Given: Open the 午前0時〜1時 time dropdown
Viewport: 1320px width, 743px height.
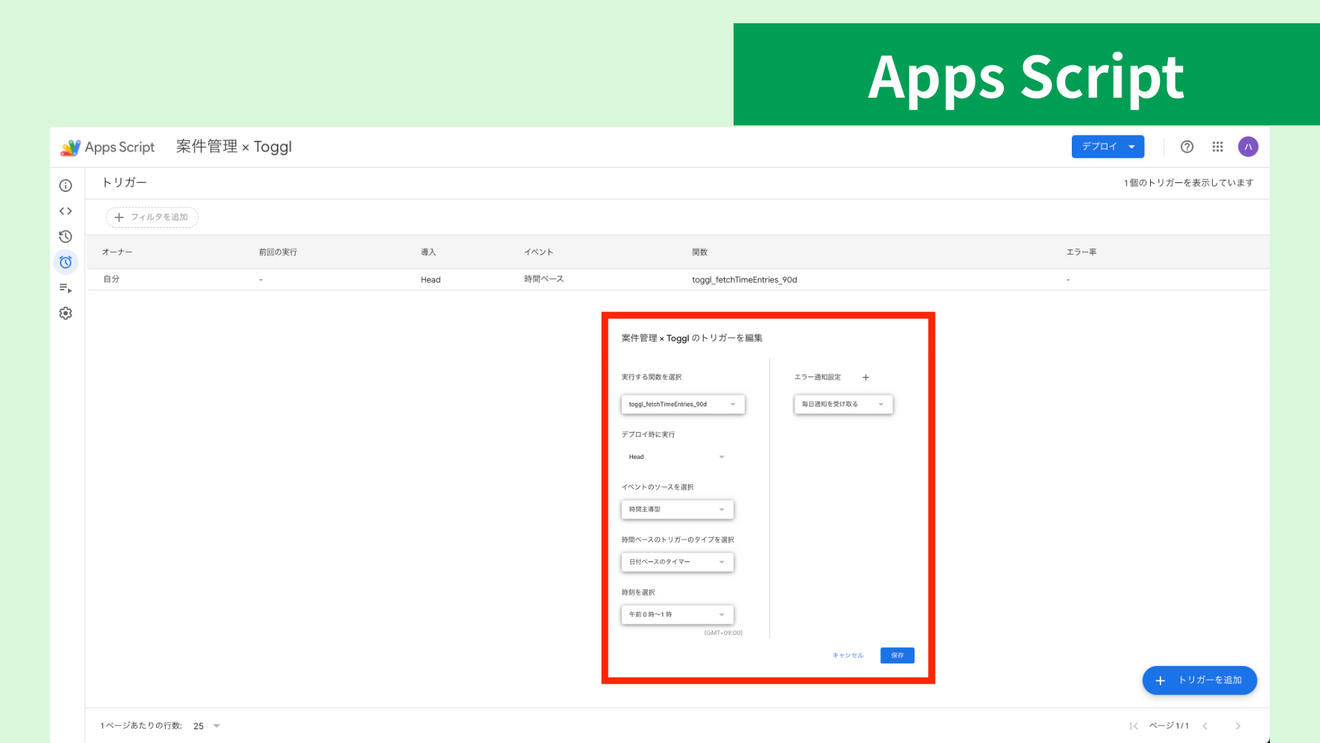Looking at the screenshot, I should pyautogui.click(x=677, y=614).
